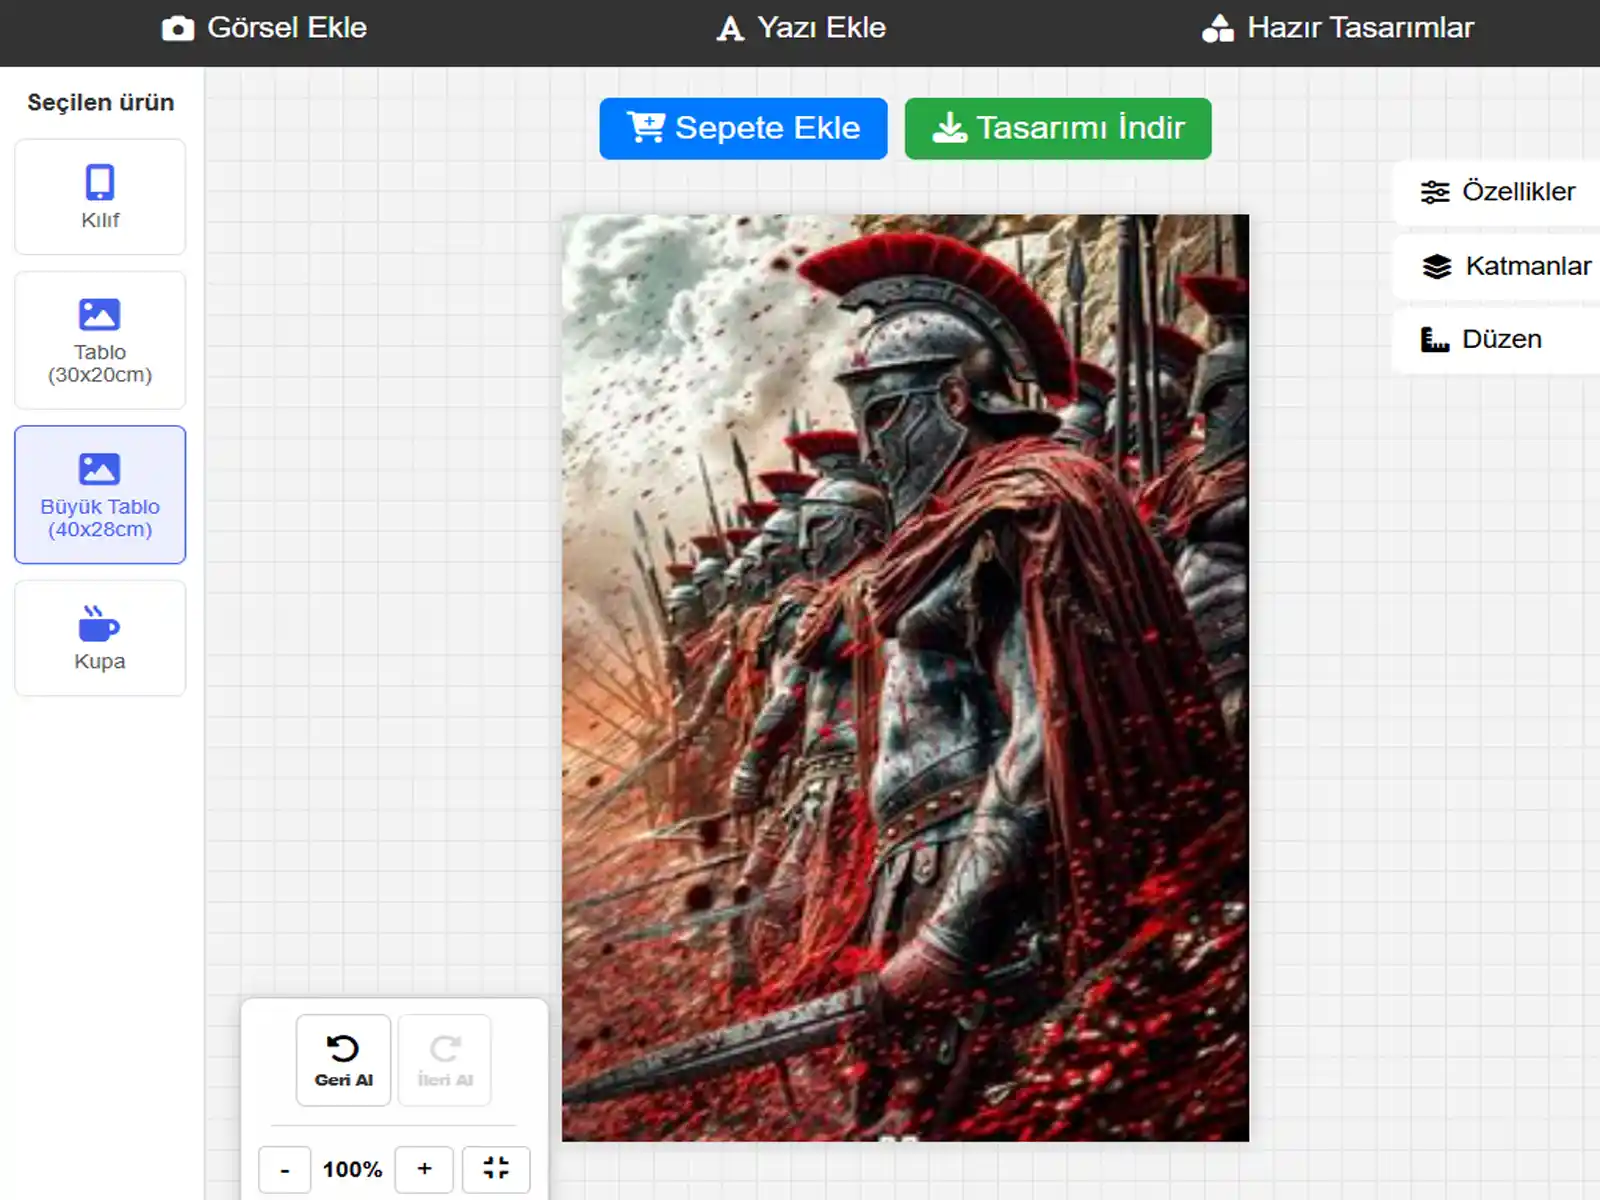Select Büyük Tablo (40x28cm) product
Image resolution: width=1600 pixels, height=1200 pixels.
coord(100,495)
